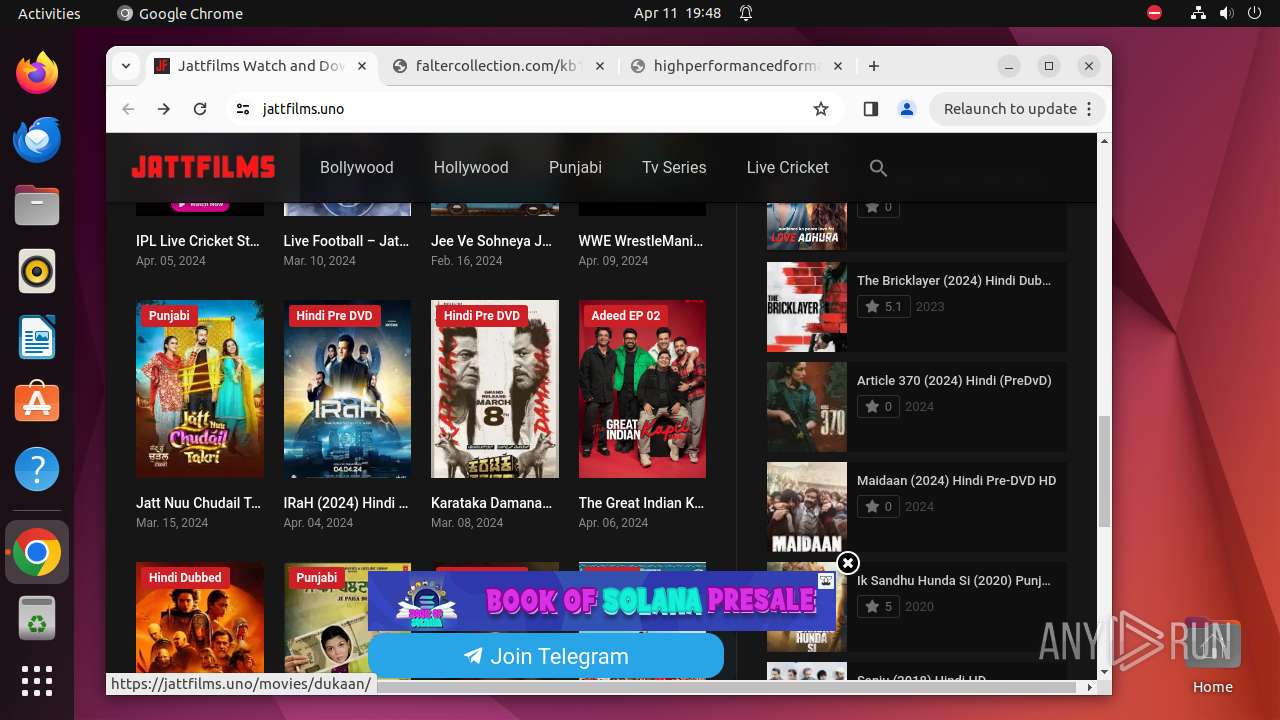1280x720 pixels.
Task: Open Rhythmbox music player in dock
Action: coord(37,271)
